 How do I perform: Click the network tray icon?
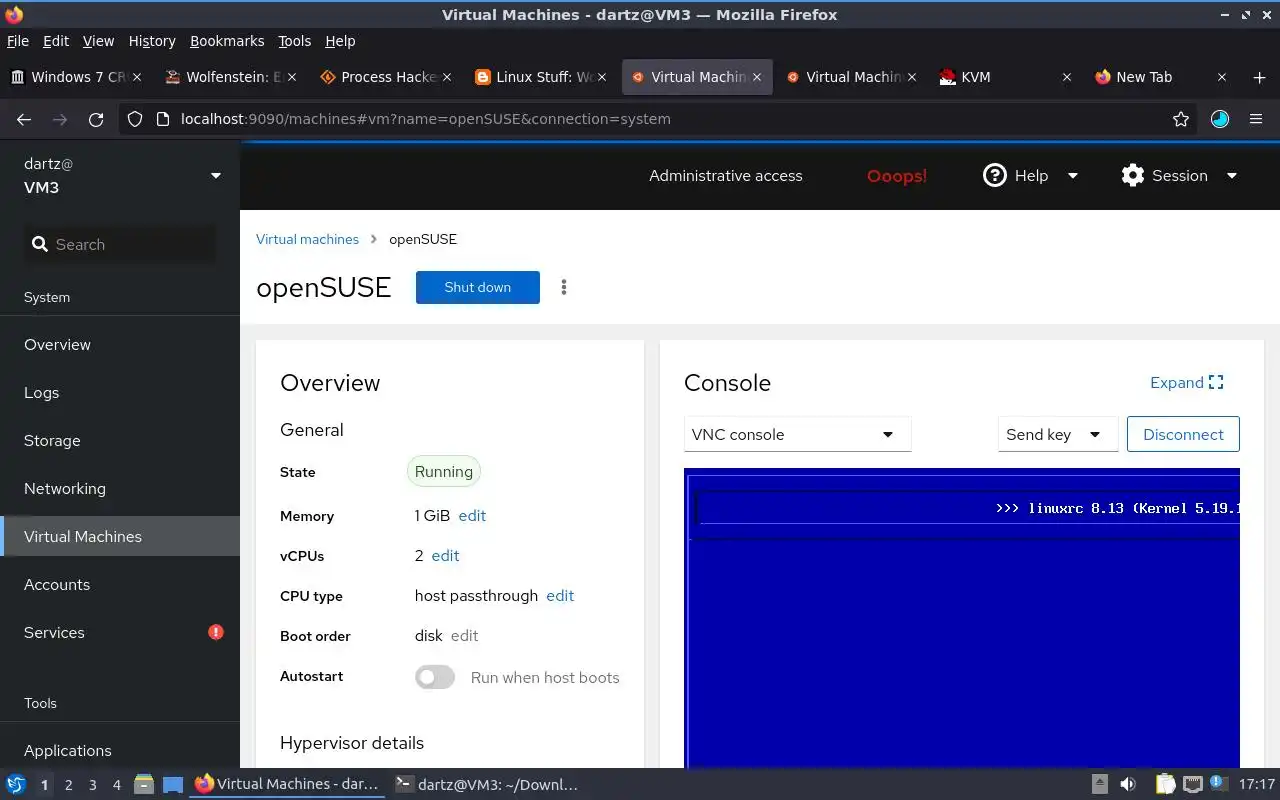[1192, 784]
